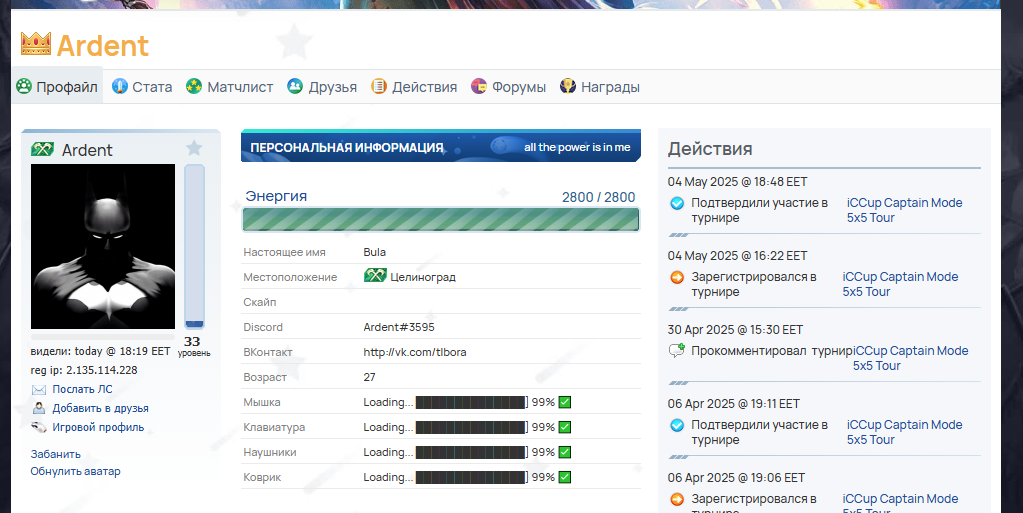Click the game profile controller icon
Image resolution: width=1023 pixels, height=513 pixels.
pos(39,428)
